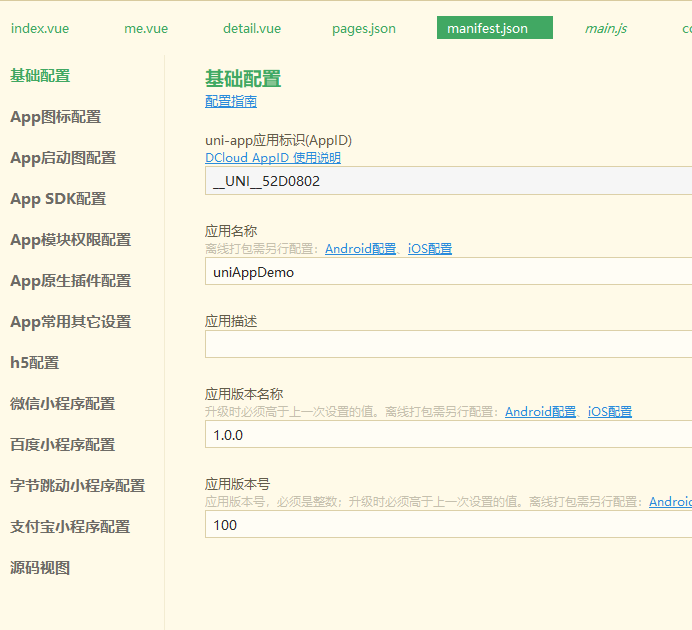The image size is (692, 630).
Task: Go to App常用其它设置
Action: (x=71, y=322)
